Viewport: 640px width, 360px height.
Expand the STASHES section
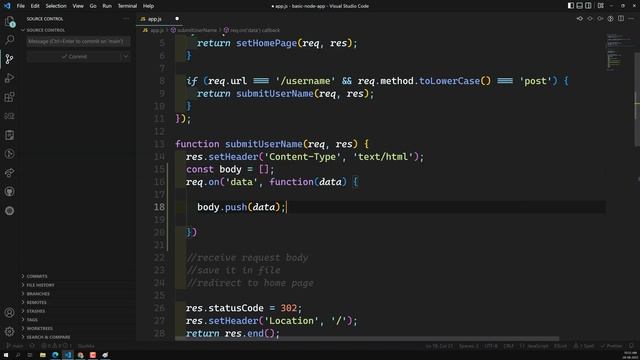[36, 311]
